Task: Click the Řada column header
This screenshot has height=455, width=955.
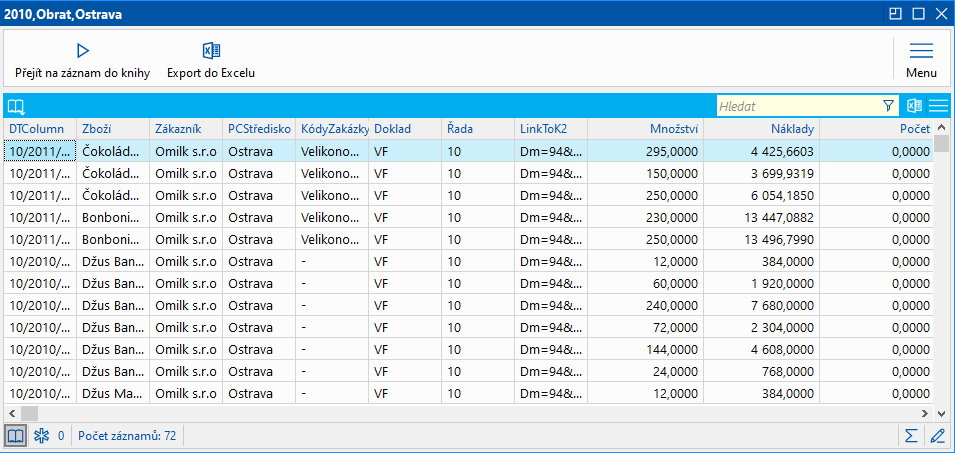Action: click(478, 129)
